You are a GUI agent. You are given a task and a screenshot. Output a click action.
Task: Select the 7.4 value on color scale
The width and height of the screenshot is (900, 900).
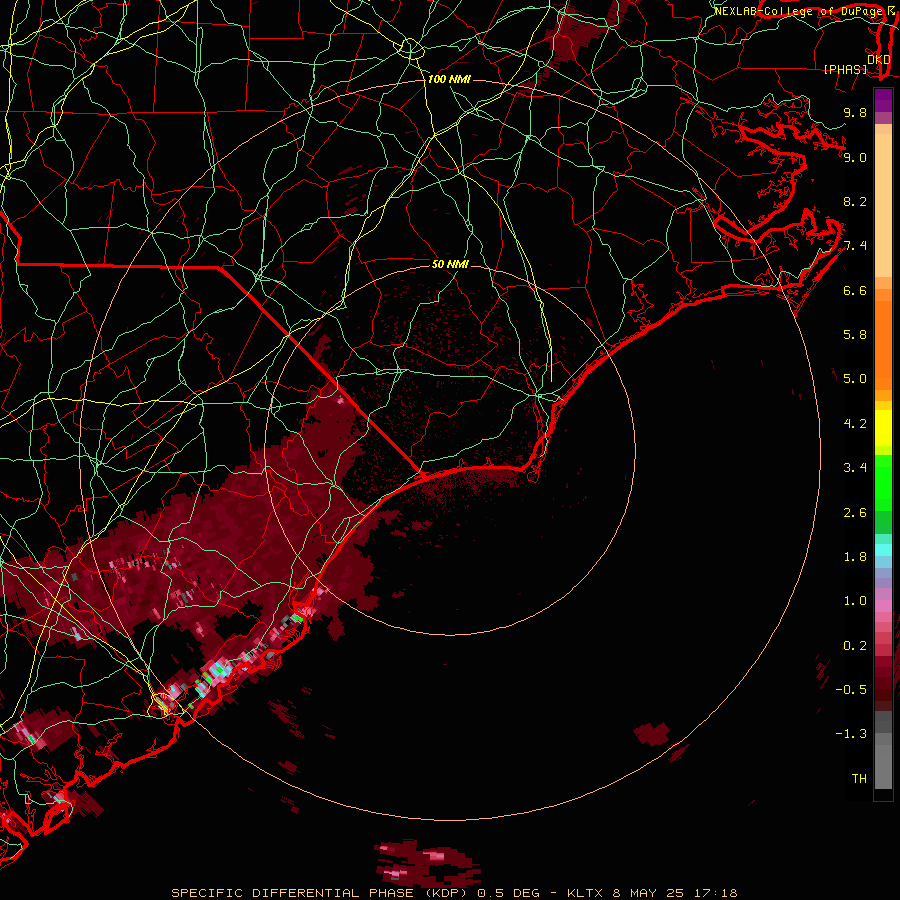click(x=855, y=246)
